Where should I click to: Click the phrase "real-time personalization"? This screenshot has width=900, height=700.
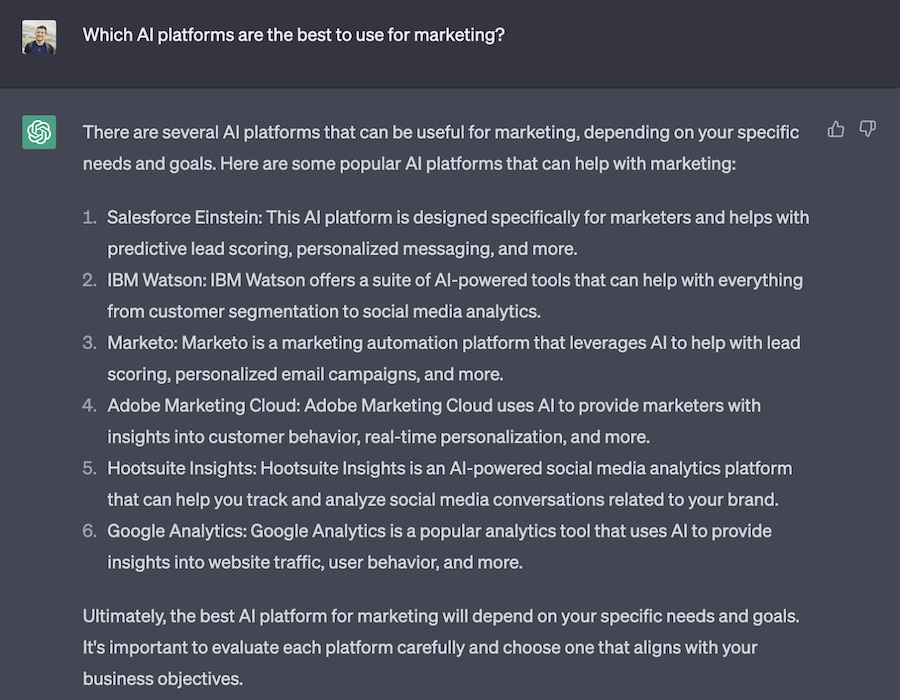click(467, 436)
